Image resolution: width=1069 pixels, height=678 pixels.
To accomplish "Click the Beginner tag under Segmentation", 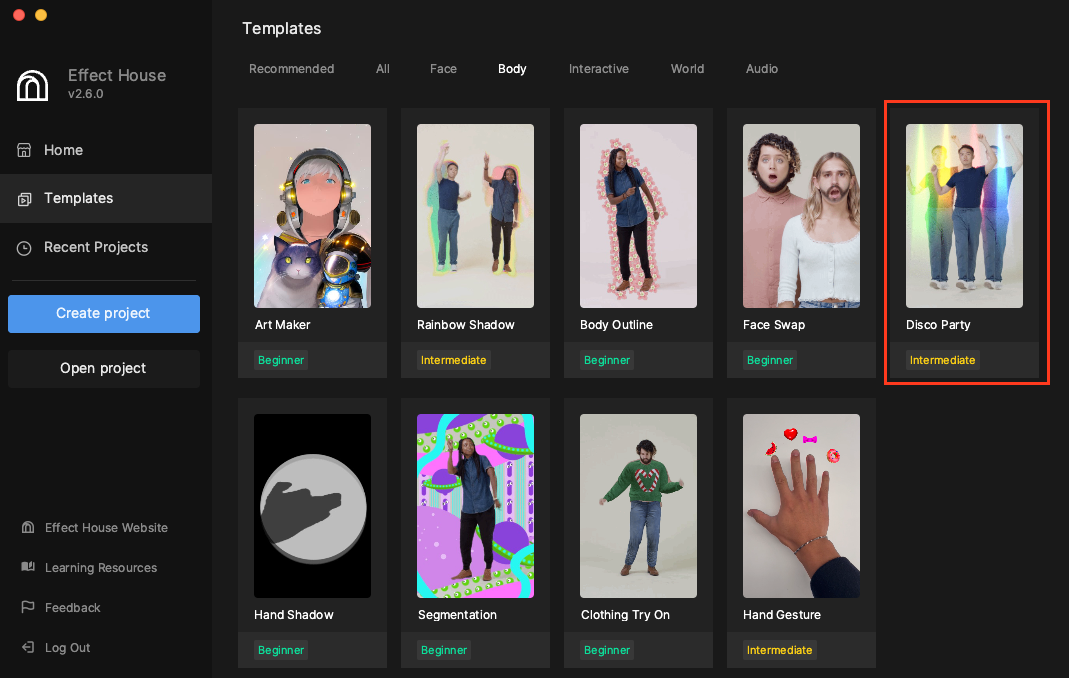I will 444,650.
